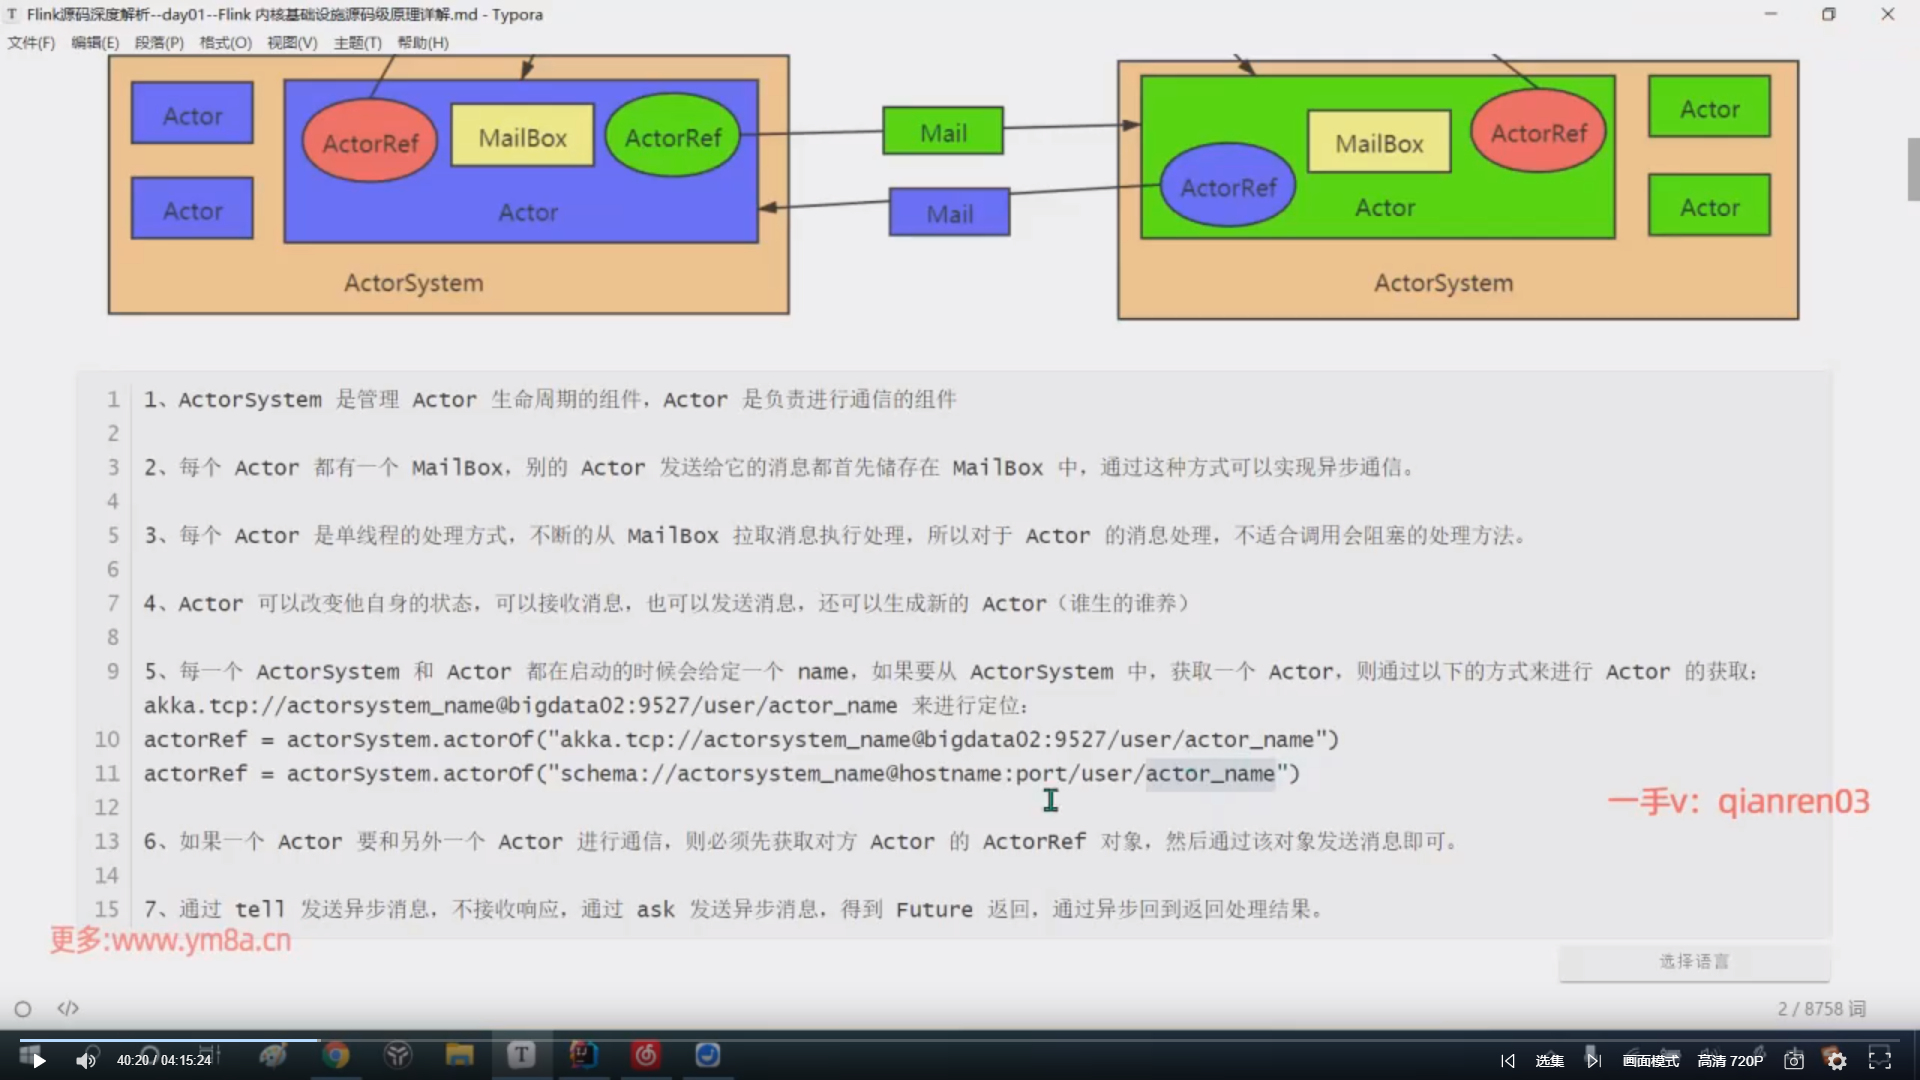The height and width of the screenshot is (1080, 1920).
Task: Open the 文件(F) menu
Action: click(31, 43)
